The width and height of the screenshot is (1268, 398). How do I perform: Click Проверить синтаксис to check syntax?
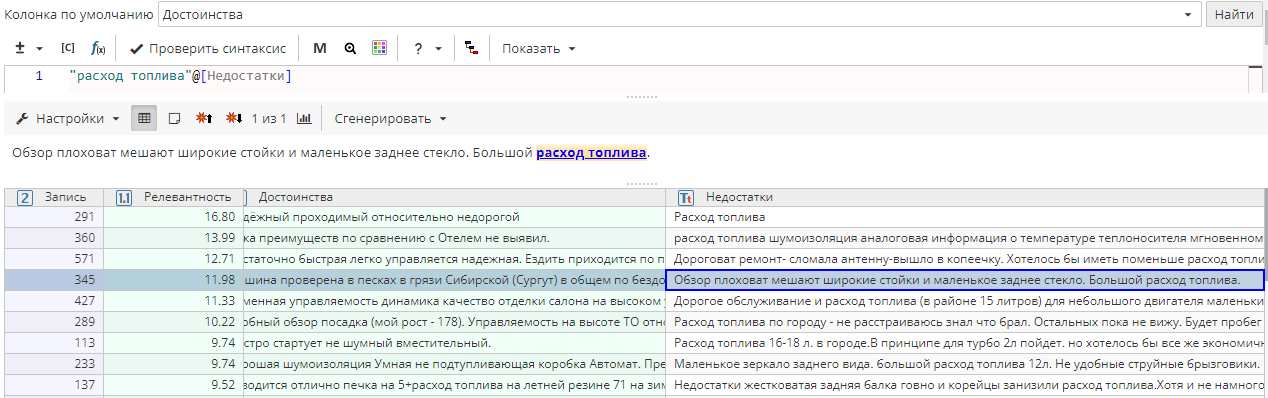pyautogui.click(x=208, y=48)
